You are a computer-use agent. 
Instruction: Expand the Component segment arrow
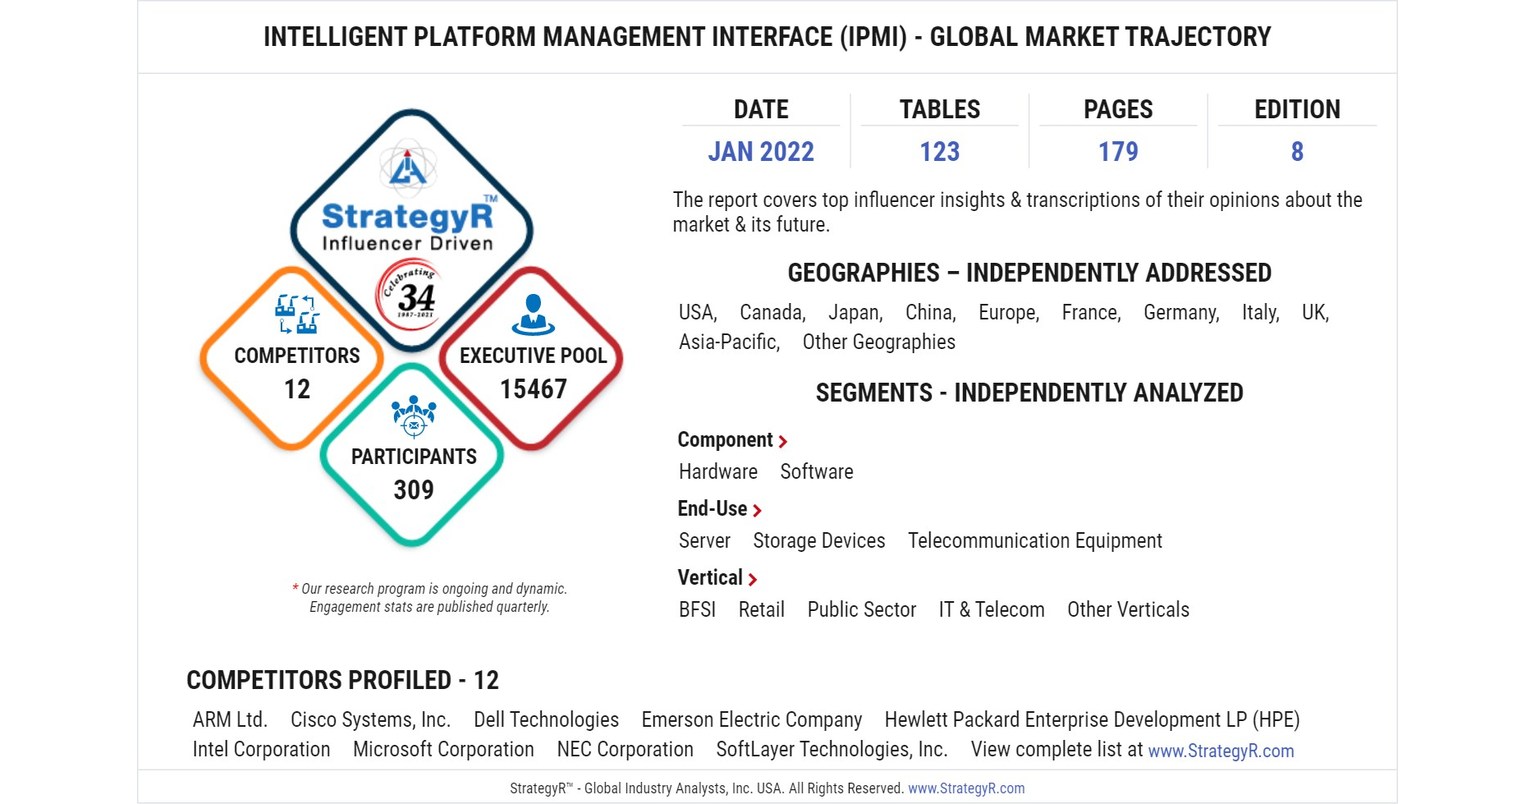pyautogui.click(x=783, y=441)
